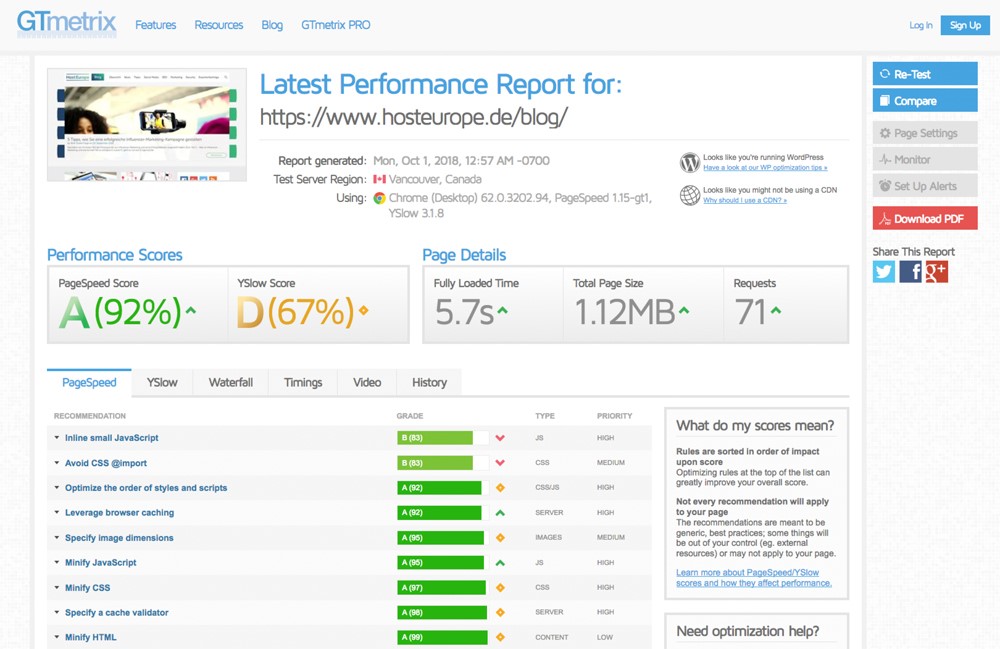Click the hosteurope blog page thumbnail
The width and height of the screenshot is (1000, 649).
[147, 125]
